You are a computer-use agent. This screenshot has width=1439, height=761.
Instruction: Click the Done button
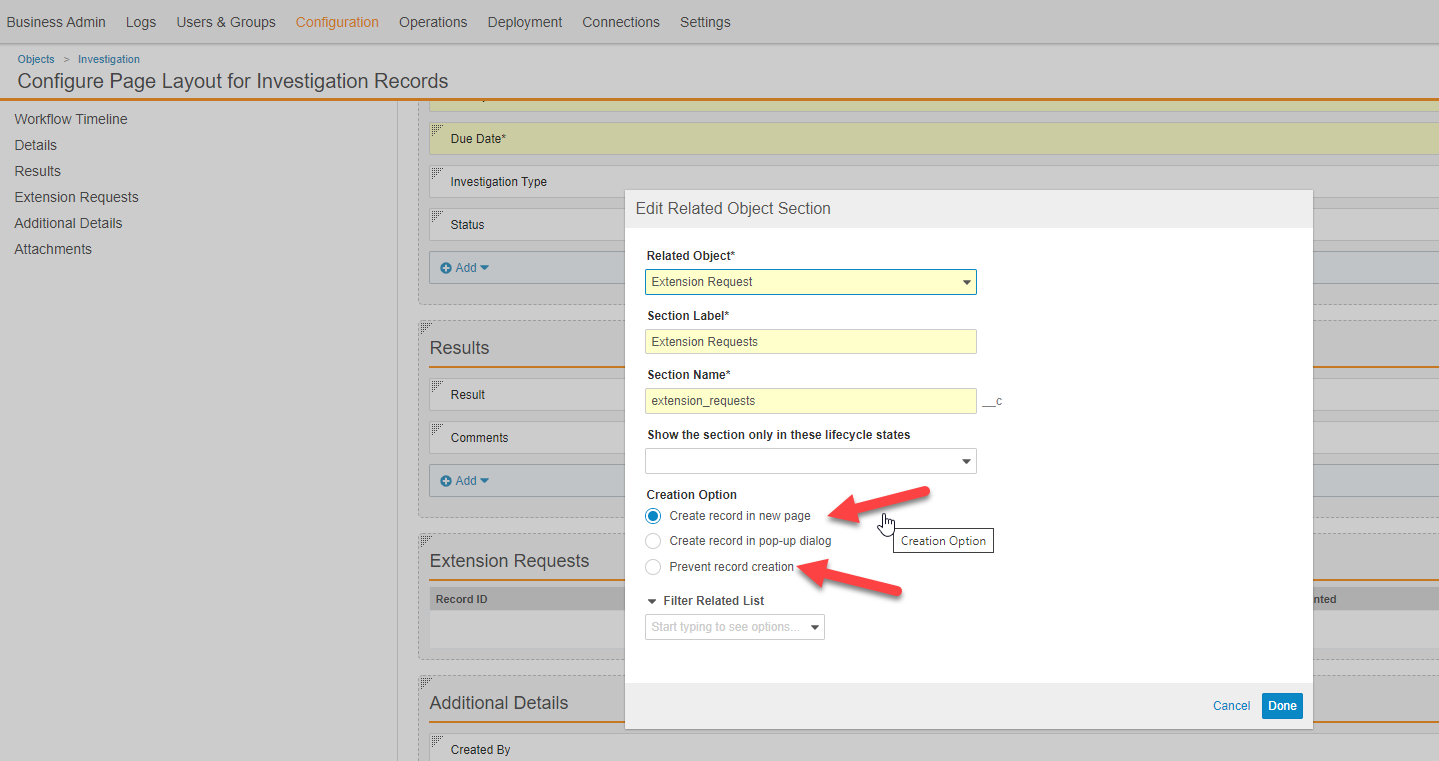[x=1282, y=706]
